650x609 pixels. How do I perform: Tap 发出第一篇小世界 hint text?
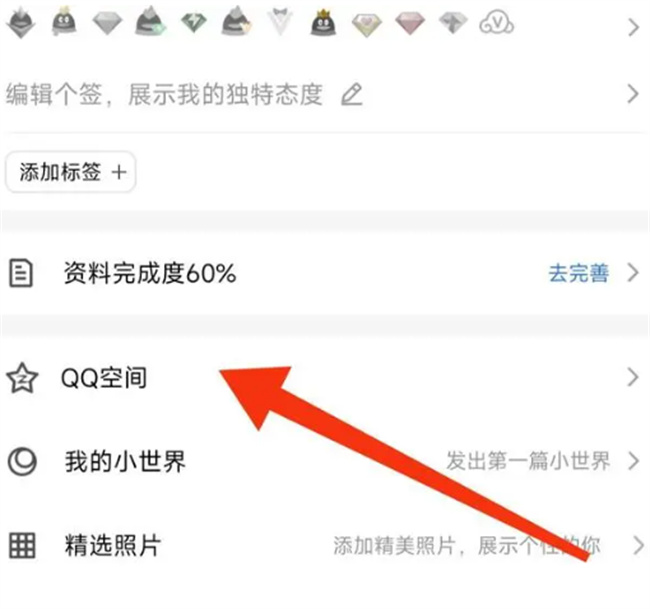click(528, 461)
